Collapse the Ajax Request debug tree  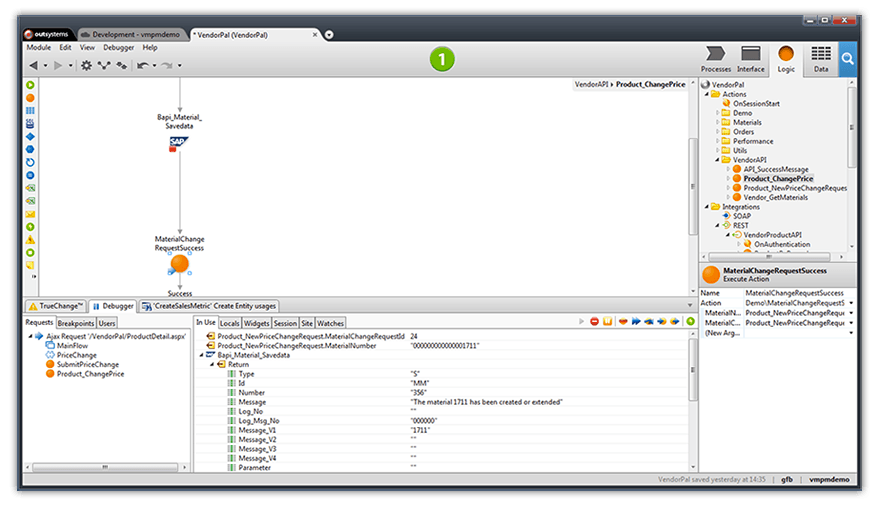tap(30, 336)
